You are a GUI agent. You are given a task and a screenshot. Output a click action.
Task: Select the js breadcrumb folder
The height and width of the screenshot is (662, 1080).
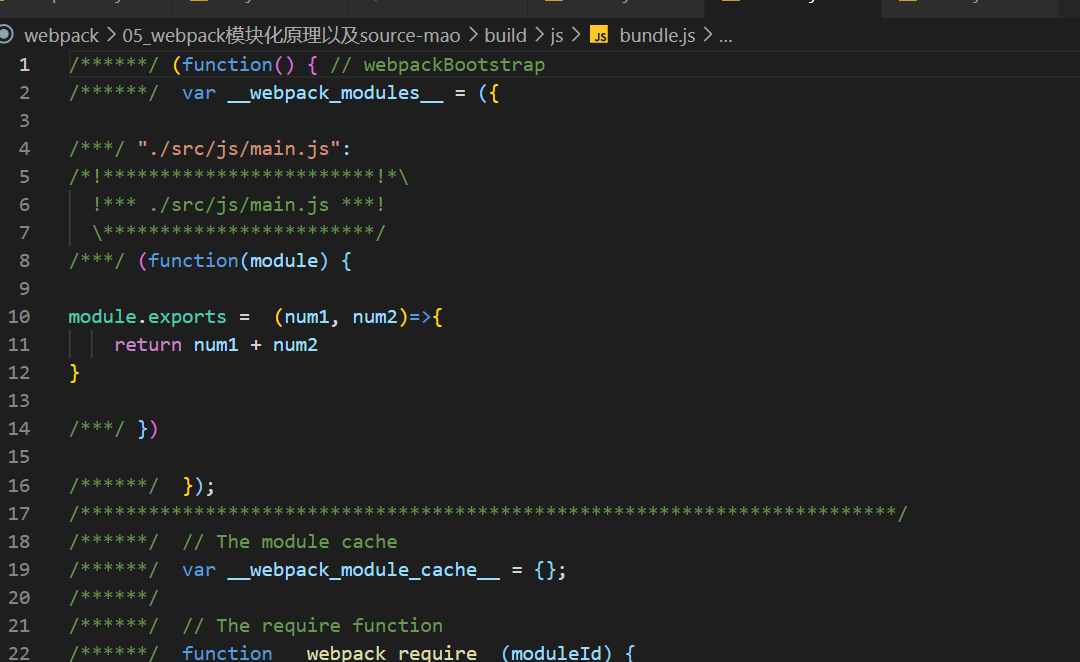pos(557,35)
